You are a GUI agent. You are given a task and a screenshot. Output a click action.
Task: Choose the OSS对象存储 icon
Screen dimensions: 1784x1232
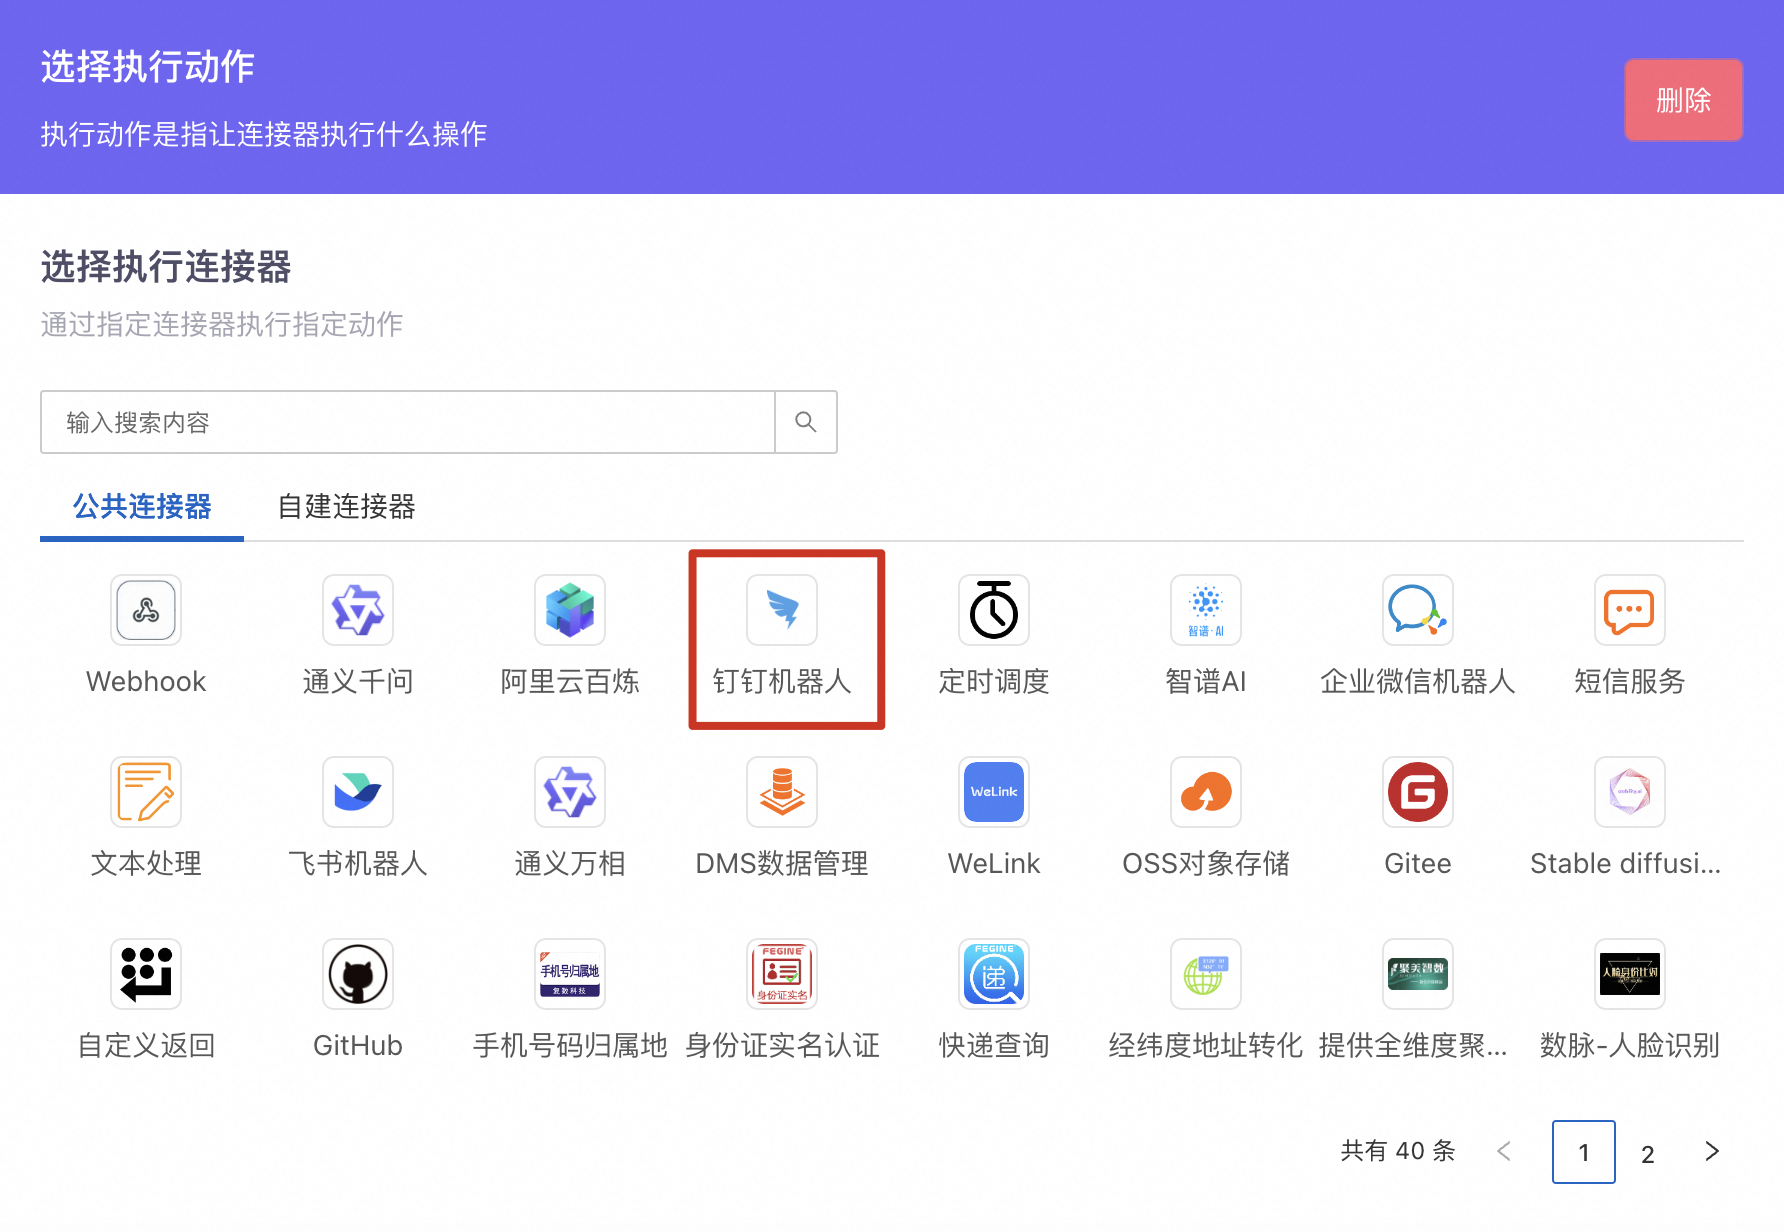click(x=1206, y=792)
